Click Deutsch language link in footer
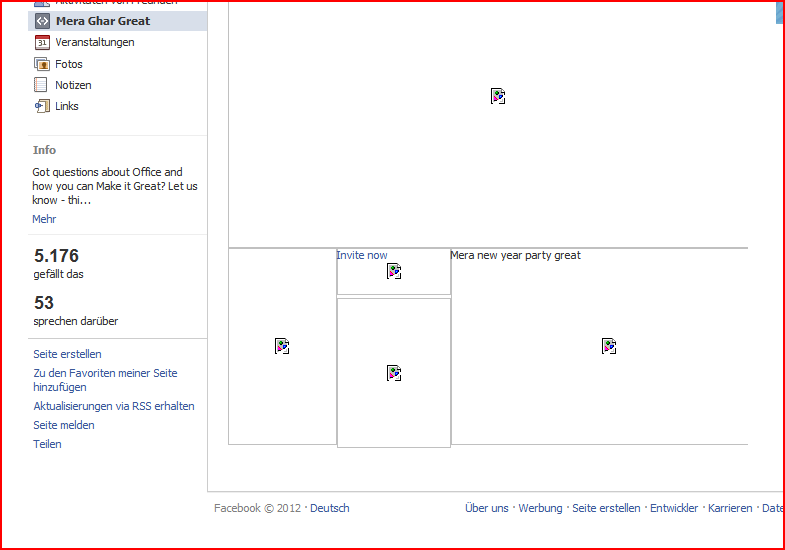785x550 pixels. coord(330,508)
